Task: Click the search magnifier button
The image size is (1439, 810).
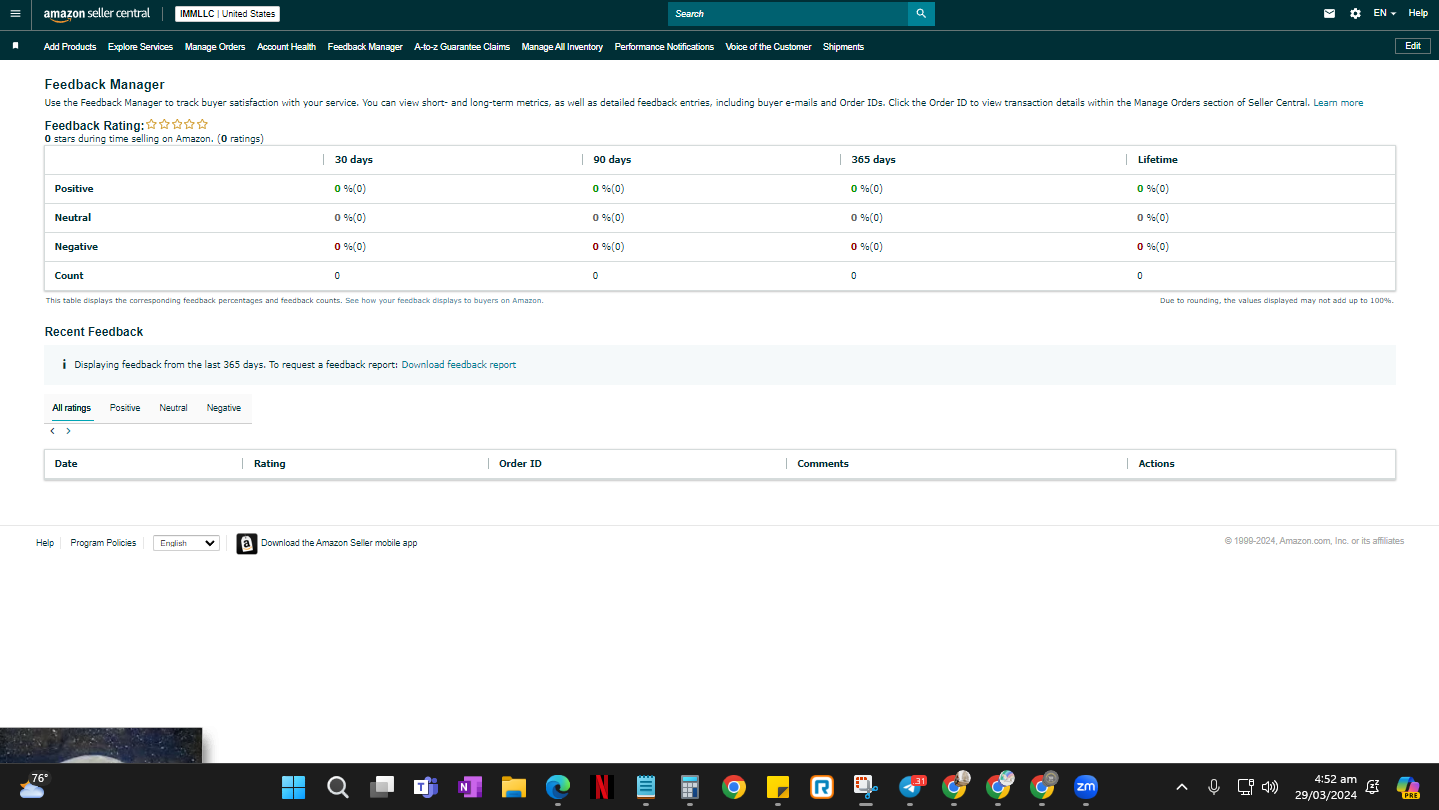Action: (921, 14)
